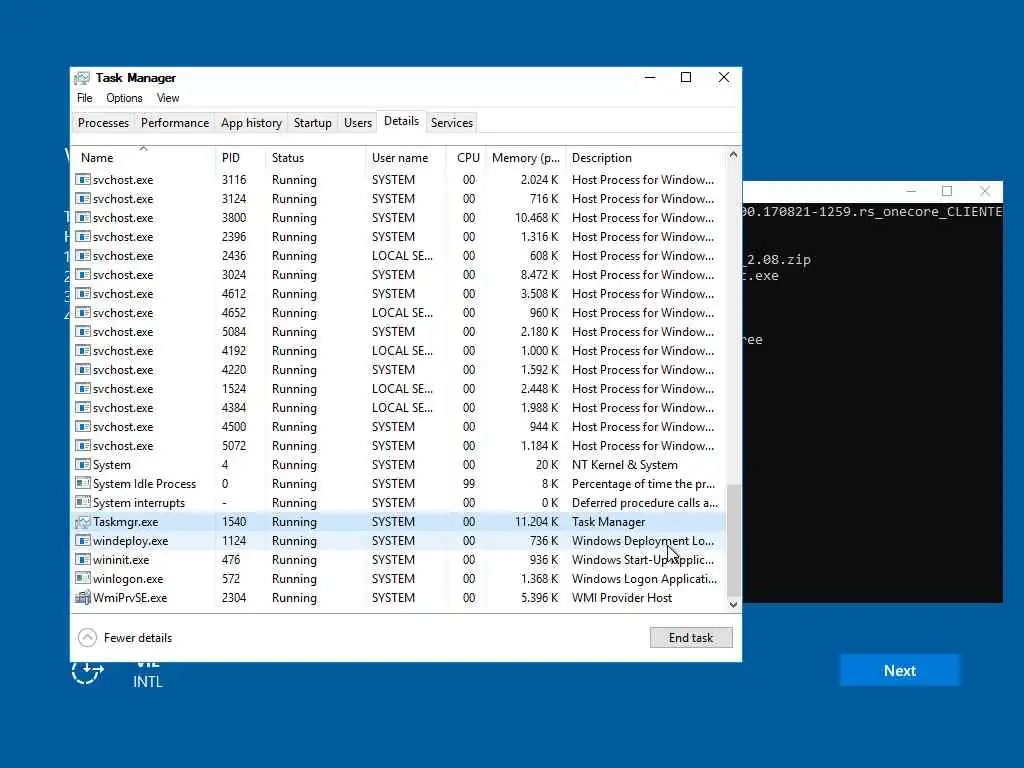The image size is (1024, 768).
Task: Switch to the Performance tab
Action: (x=175, y=123)
